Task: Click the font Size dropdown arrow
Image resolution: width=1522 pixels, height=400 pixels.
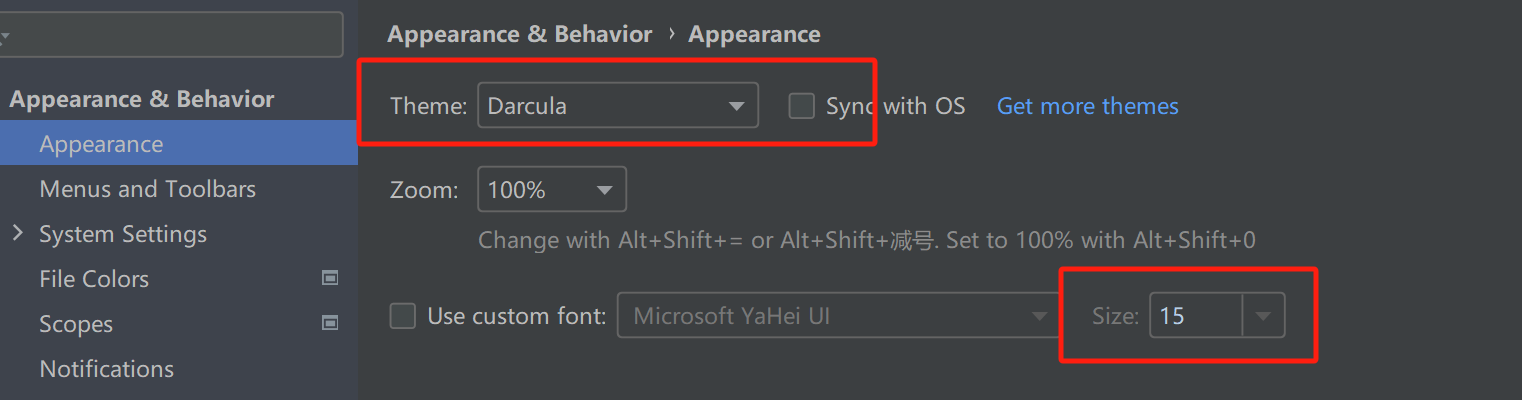Action: [x=1263, y=317]
